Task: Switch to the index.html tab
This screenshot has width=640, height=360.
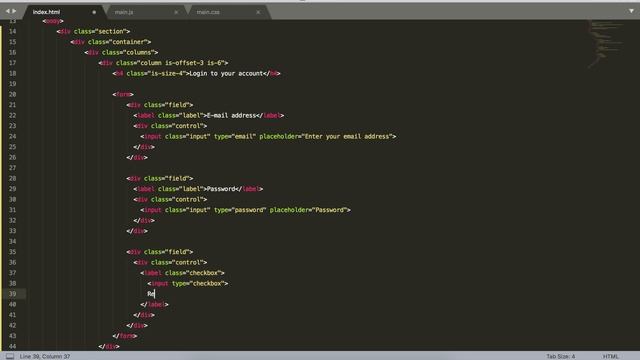Action: 46,12
